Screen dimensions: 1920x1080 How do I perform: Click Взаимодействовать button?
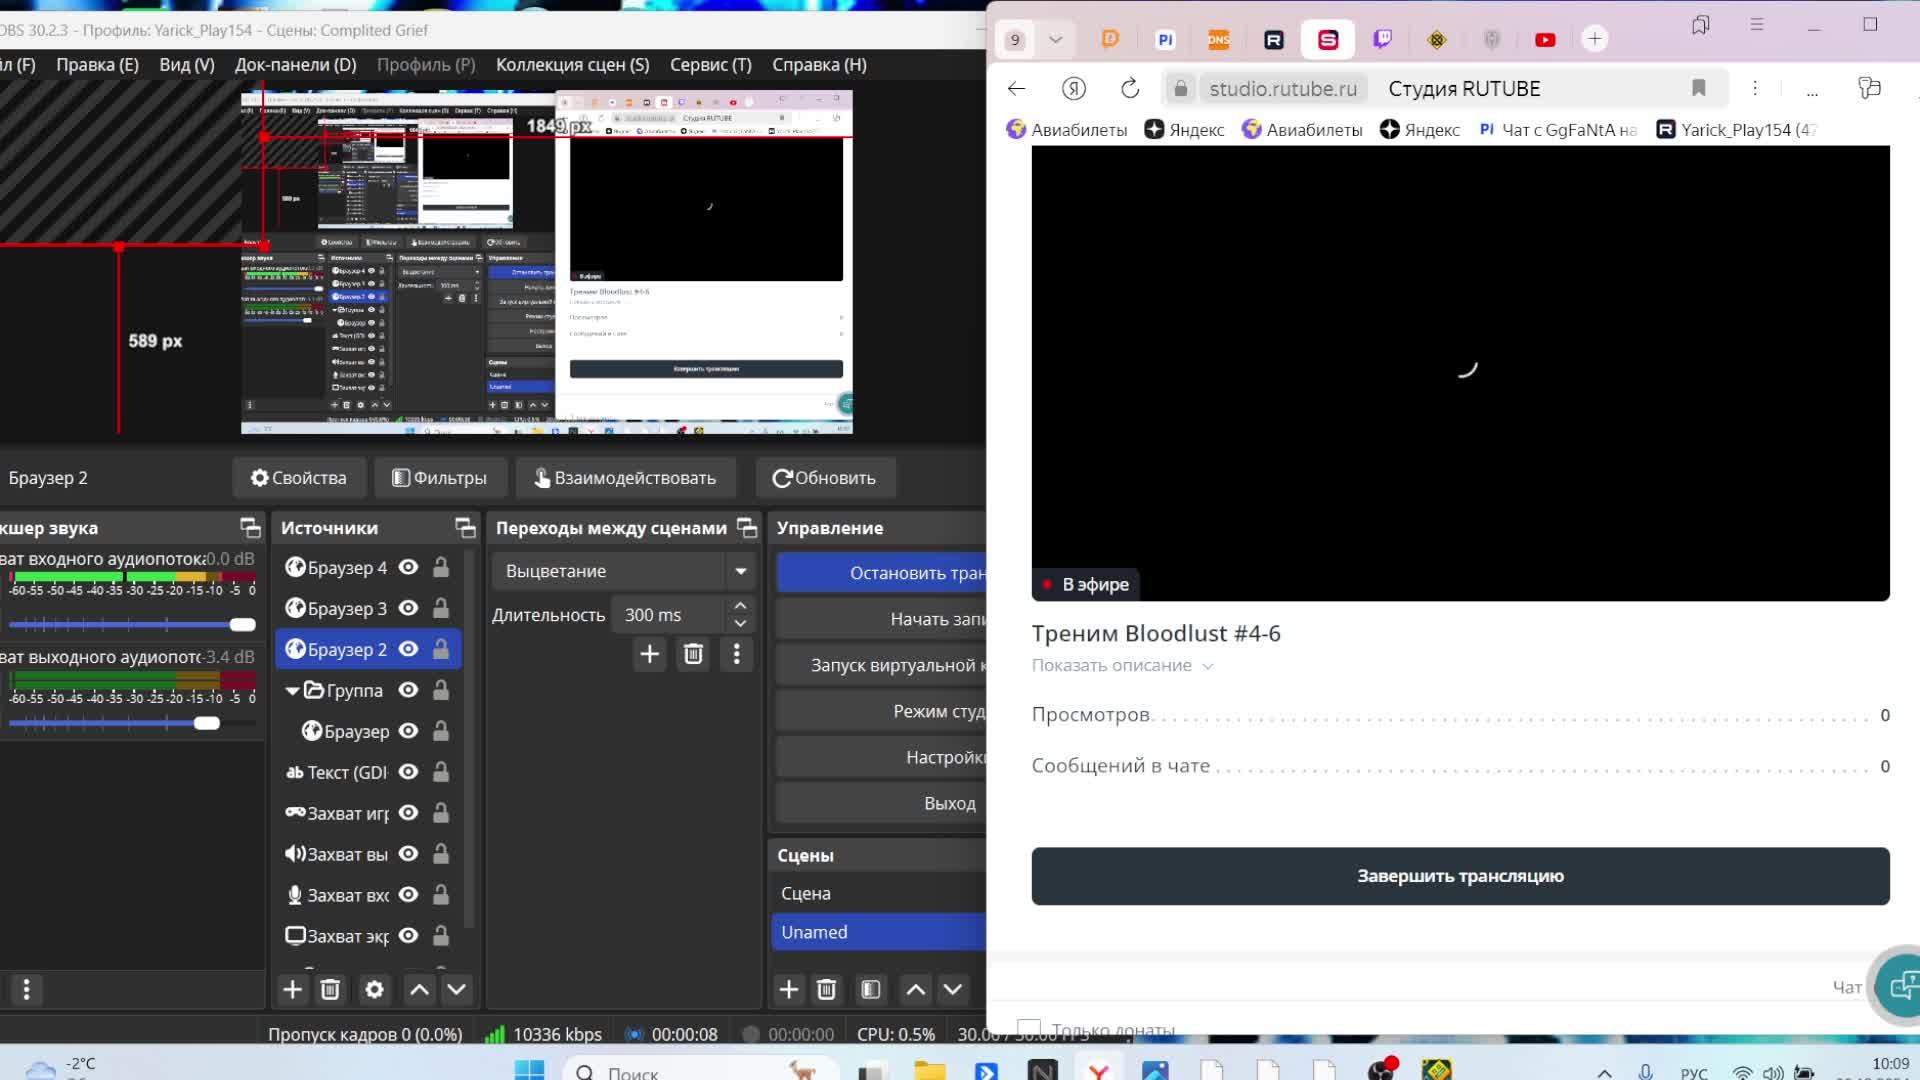[x=625, y=478]
